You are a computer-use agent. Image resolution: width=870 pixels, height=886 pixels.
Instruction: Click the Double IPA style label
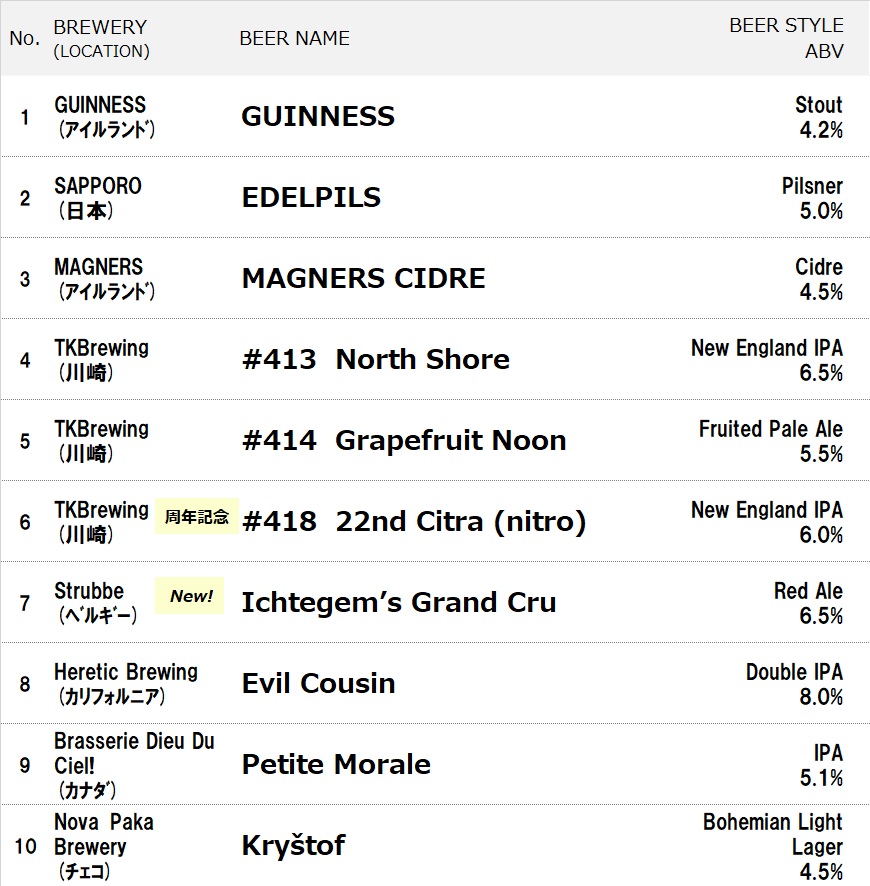pos(794,672)
